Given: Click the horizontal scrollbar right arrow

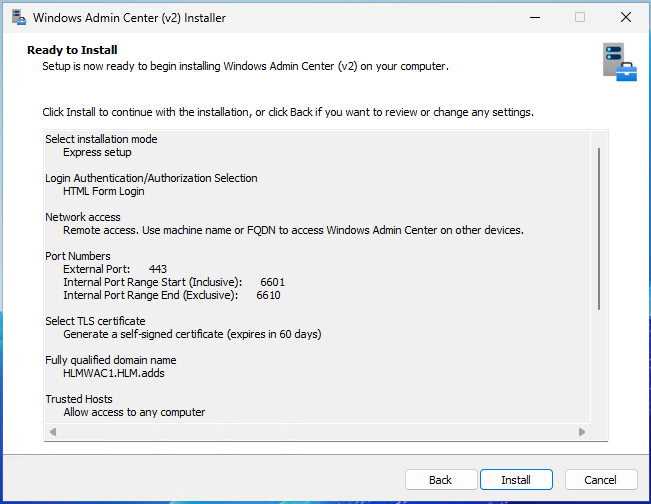Looking at the screenshot, I should point(582,432).
